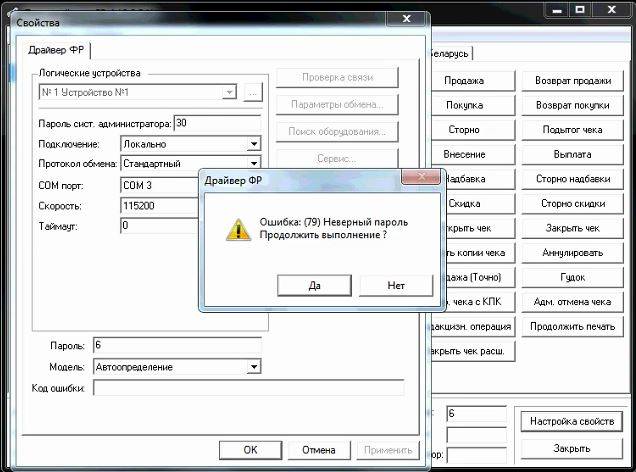Open Настройка свойств button
Screen dimensions: 636x472
[569, 422]
